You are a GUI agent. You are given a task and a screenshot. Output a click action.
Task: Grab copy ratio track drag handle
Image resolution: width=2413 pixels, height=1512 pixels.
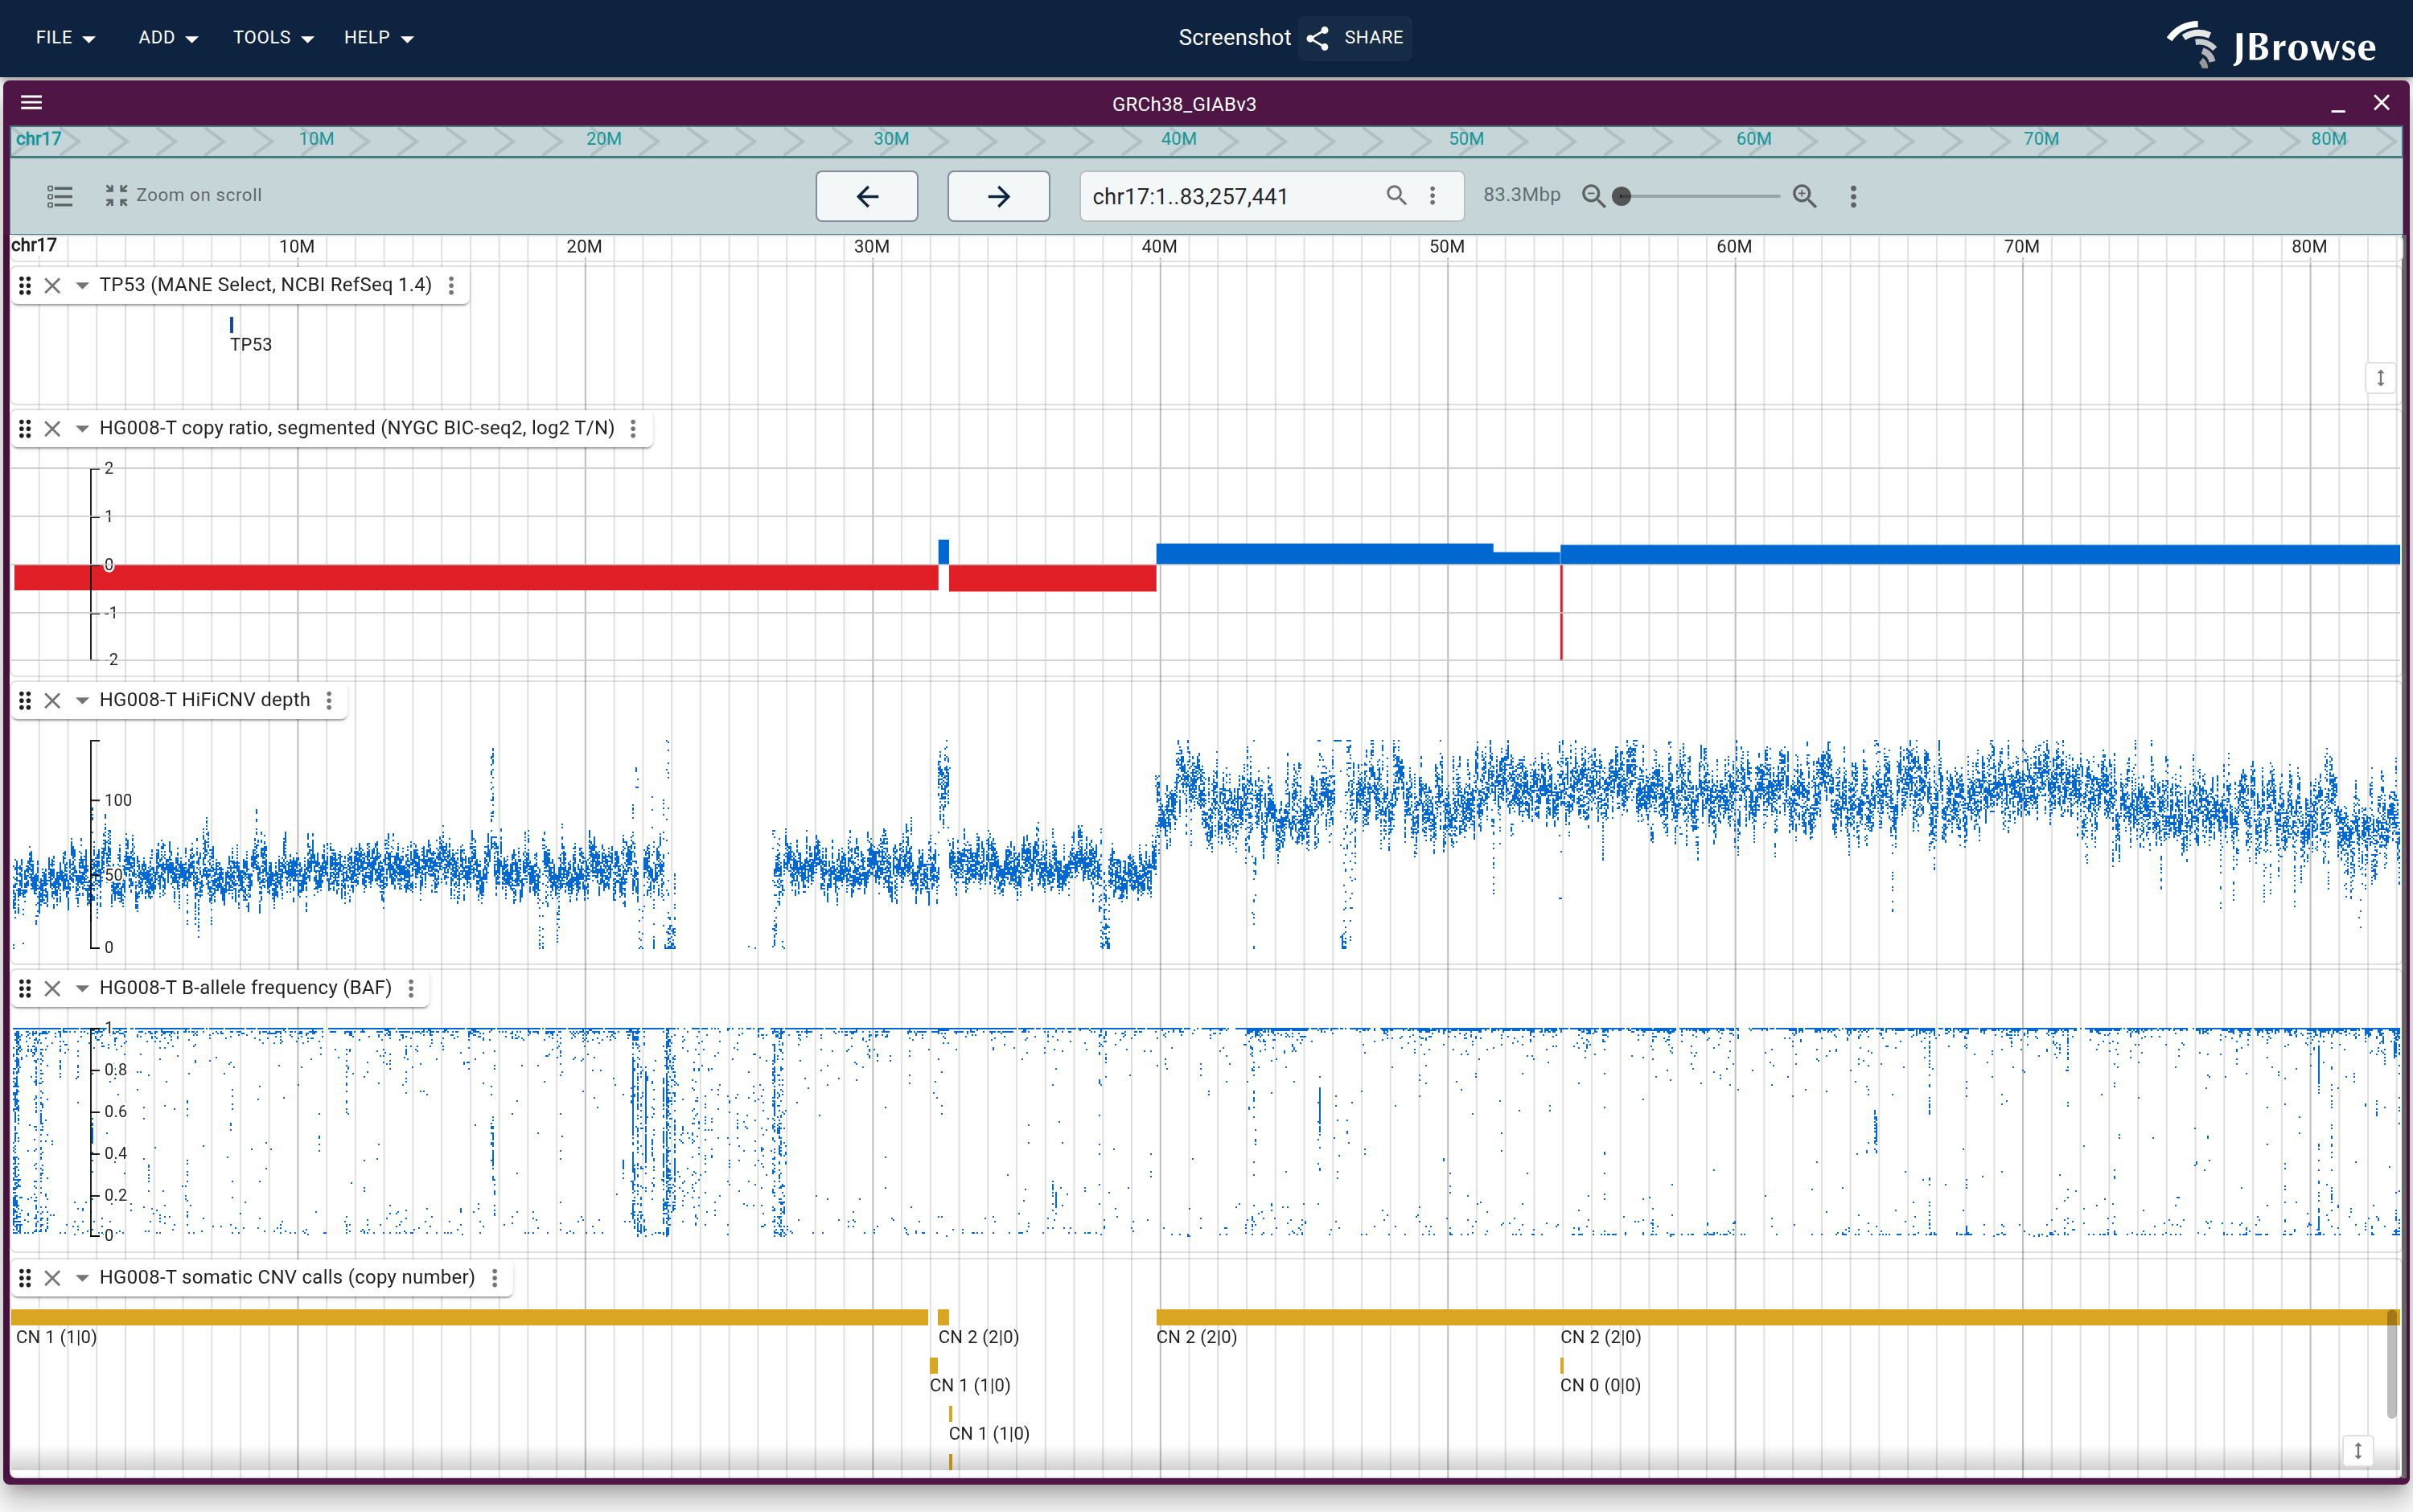[25, 429]
